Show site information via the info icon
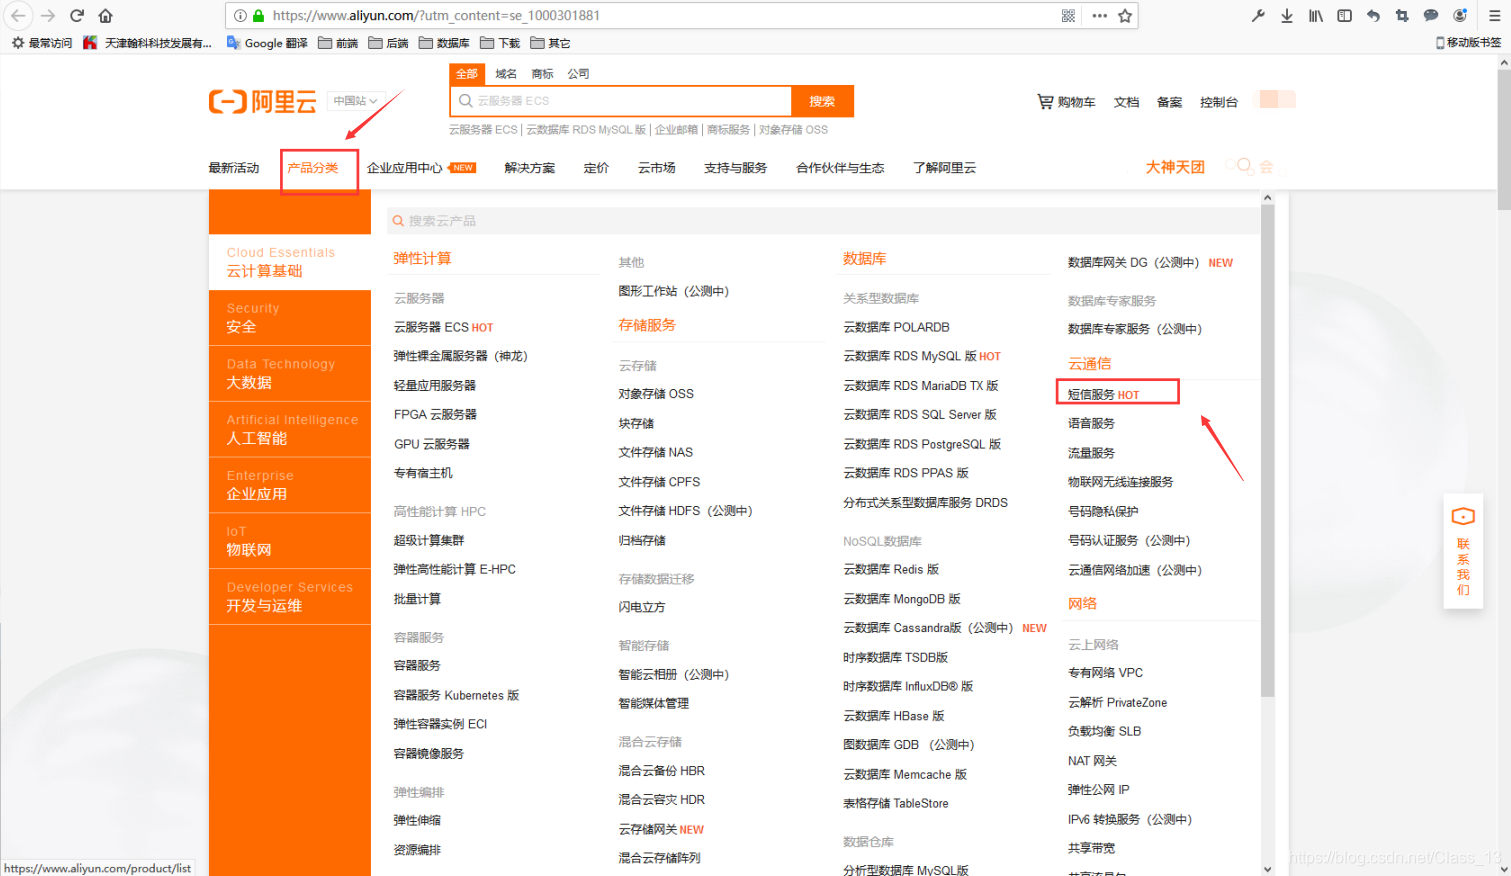Image resolution: width=1511 pixels, height=876 pixels. 240,15
